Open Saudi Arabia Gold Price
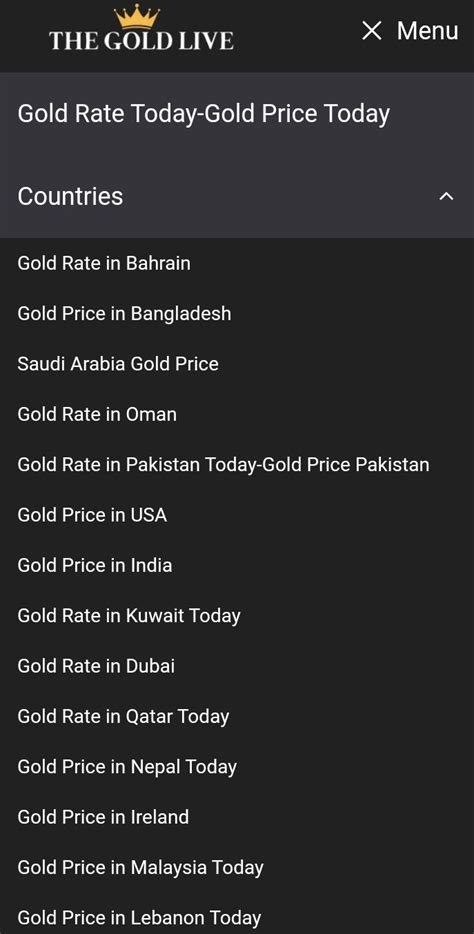474x934 pixels. point(118,364)
